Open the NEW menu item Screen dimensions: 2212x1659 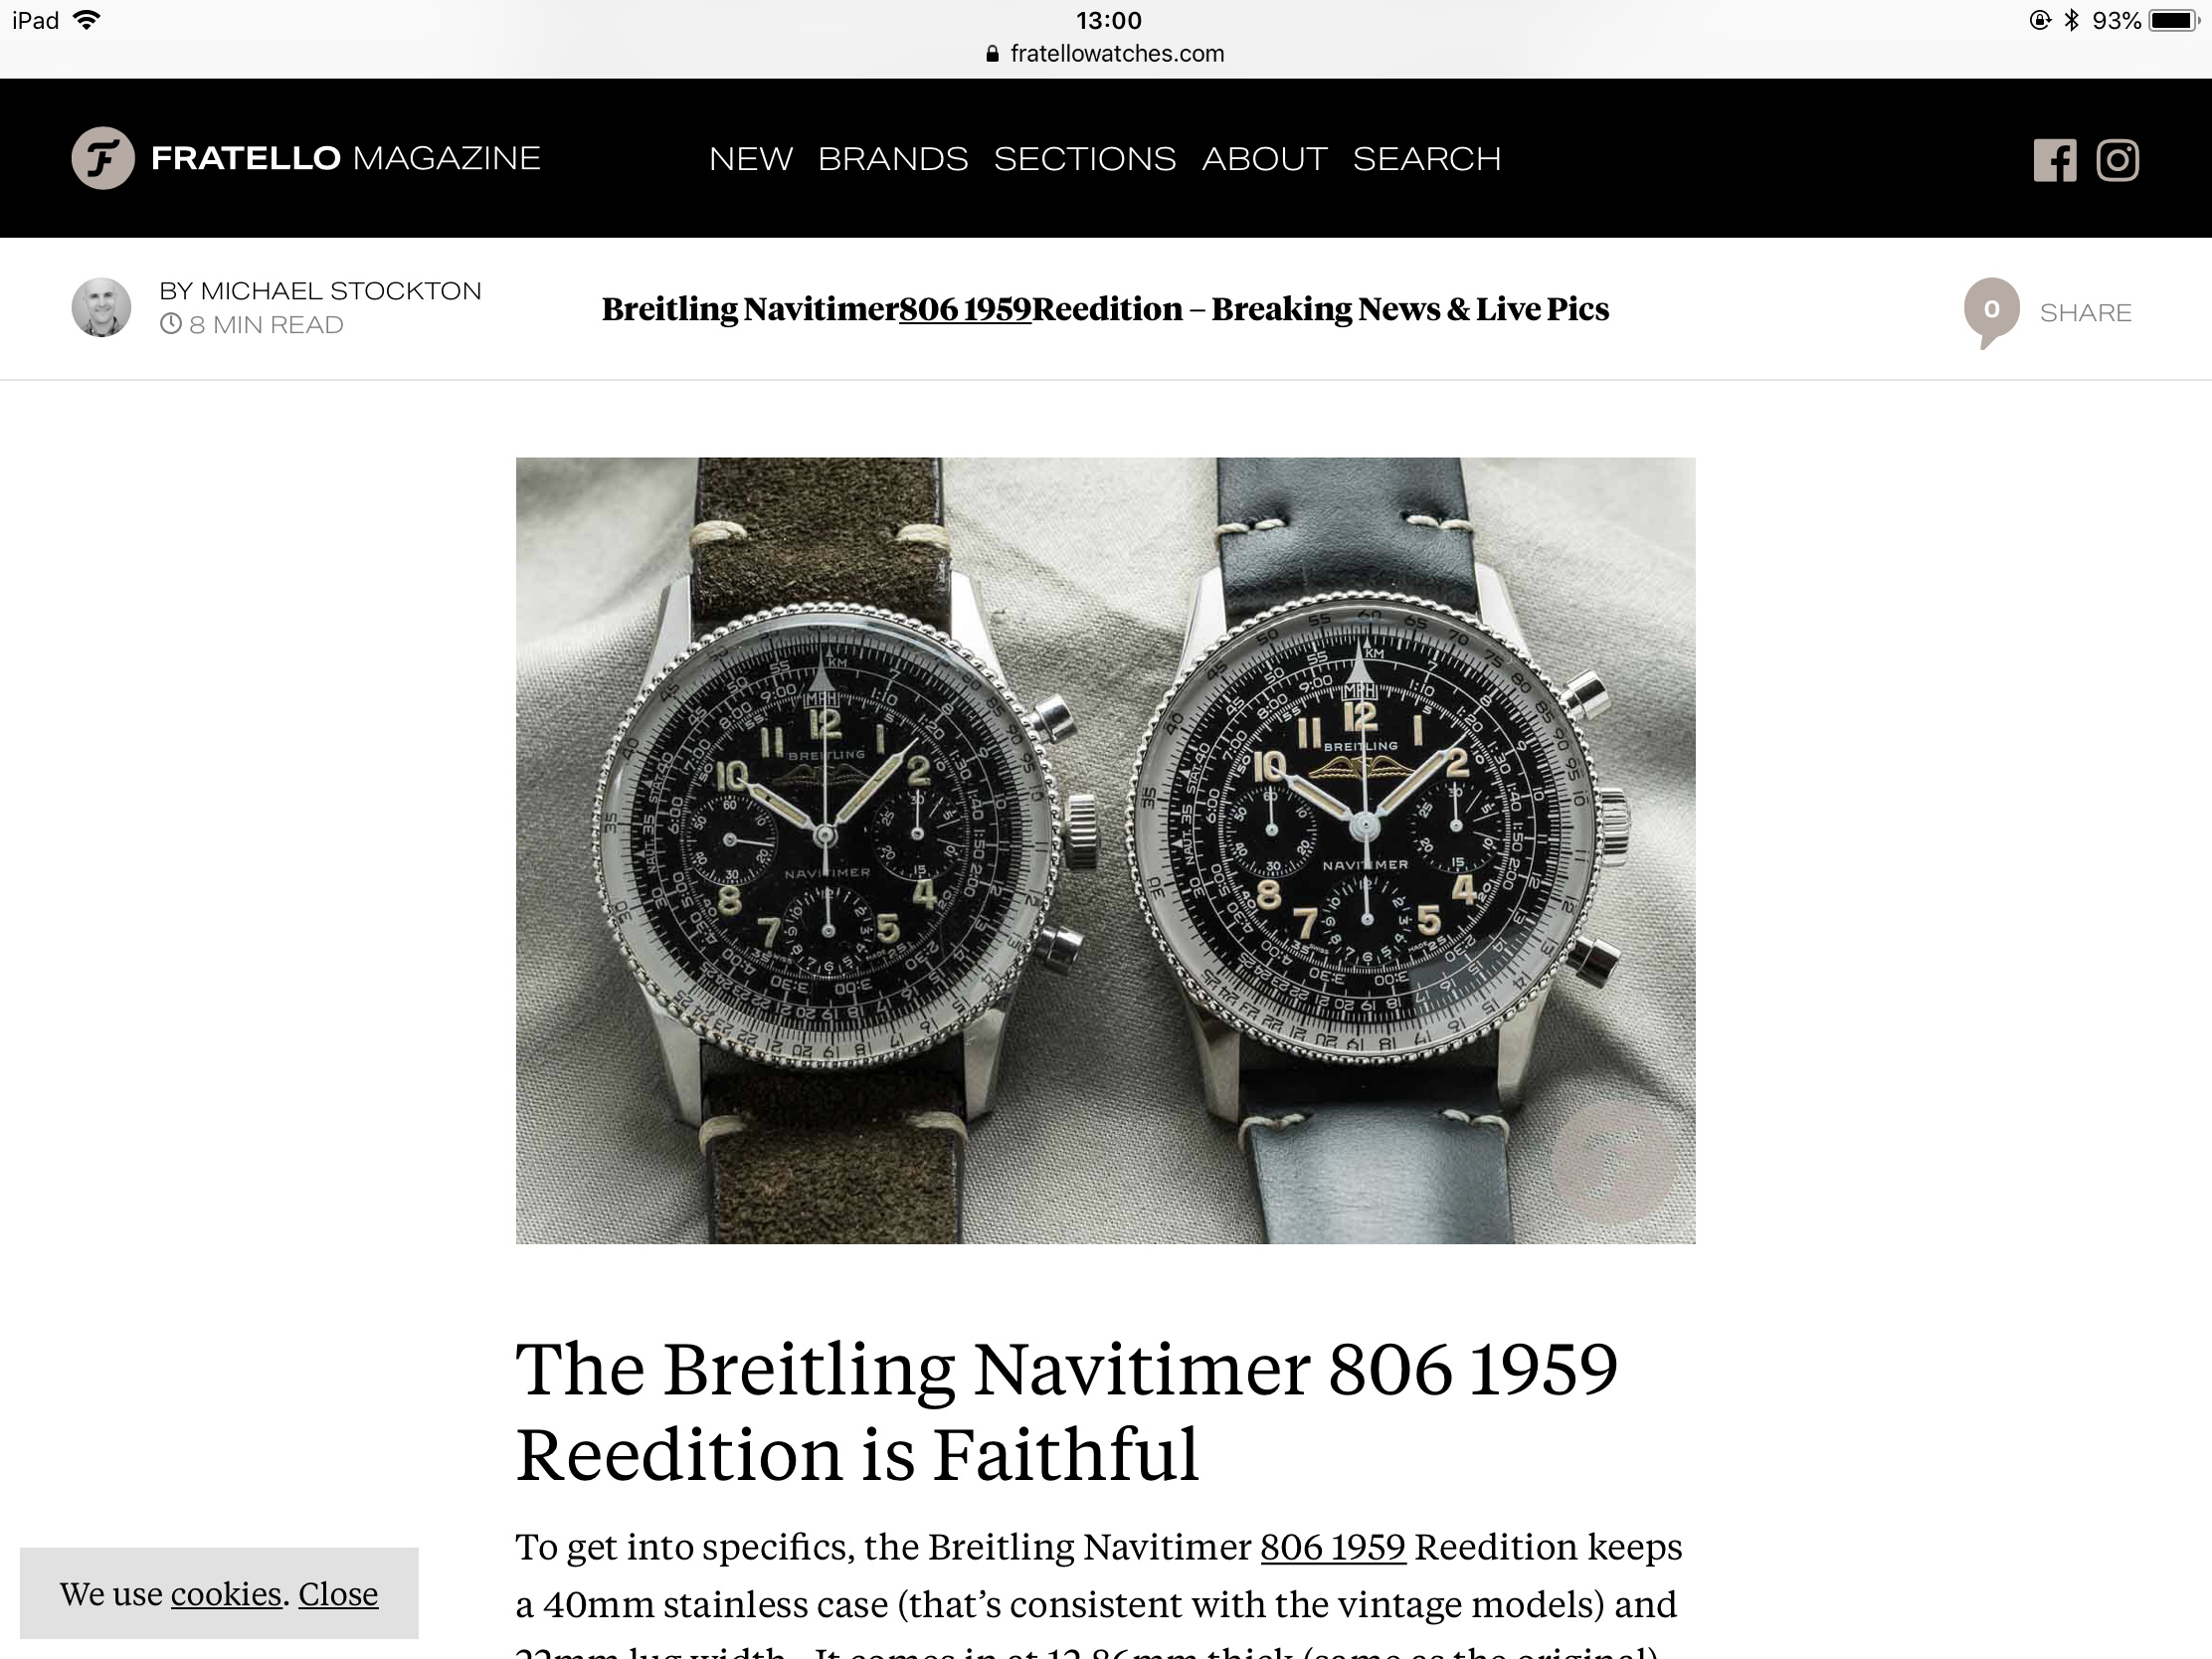pos(751,159)
